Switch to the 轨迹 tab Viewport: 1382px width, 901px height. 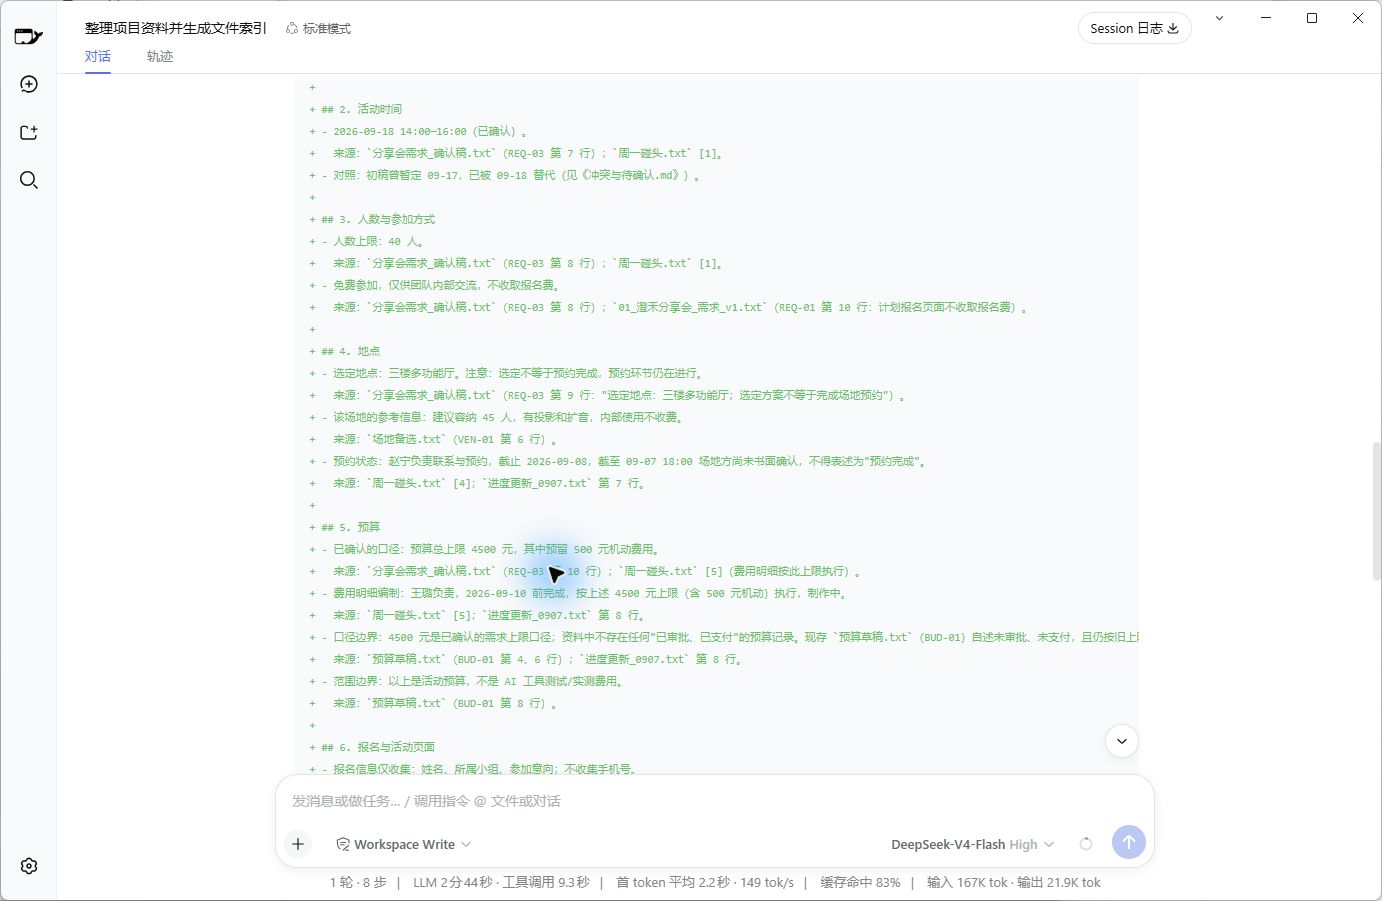(x=160, y=56)
